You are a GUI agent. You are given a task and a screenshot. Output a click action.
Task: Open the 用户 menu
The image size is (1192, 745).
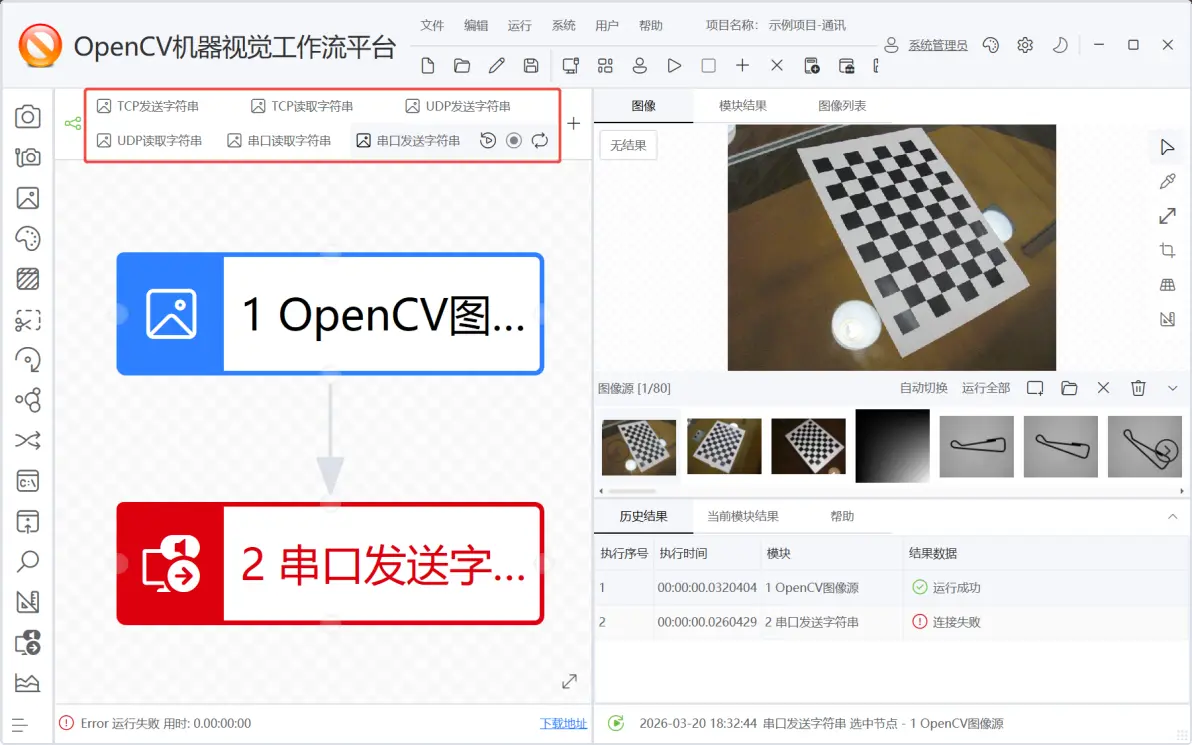coord(607,25)
